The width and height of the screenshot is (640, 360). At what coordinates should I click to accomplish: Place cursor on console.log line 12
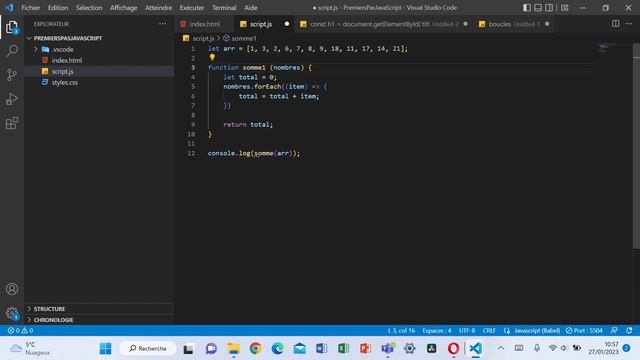tap(253, 153)
